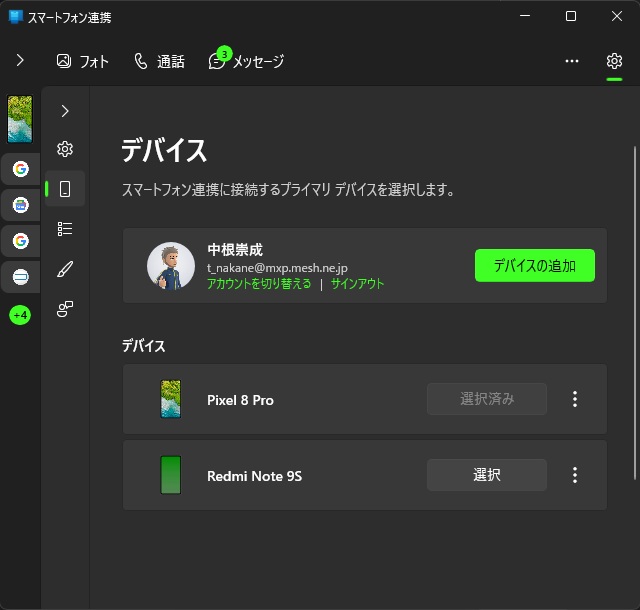Open the フォト tab
Image resolution: width=640 pixels, height=610 pixels.
[x=82, y=61]
